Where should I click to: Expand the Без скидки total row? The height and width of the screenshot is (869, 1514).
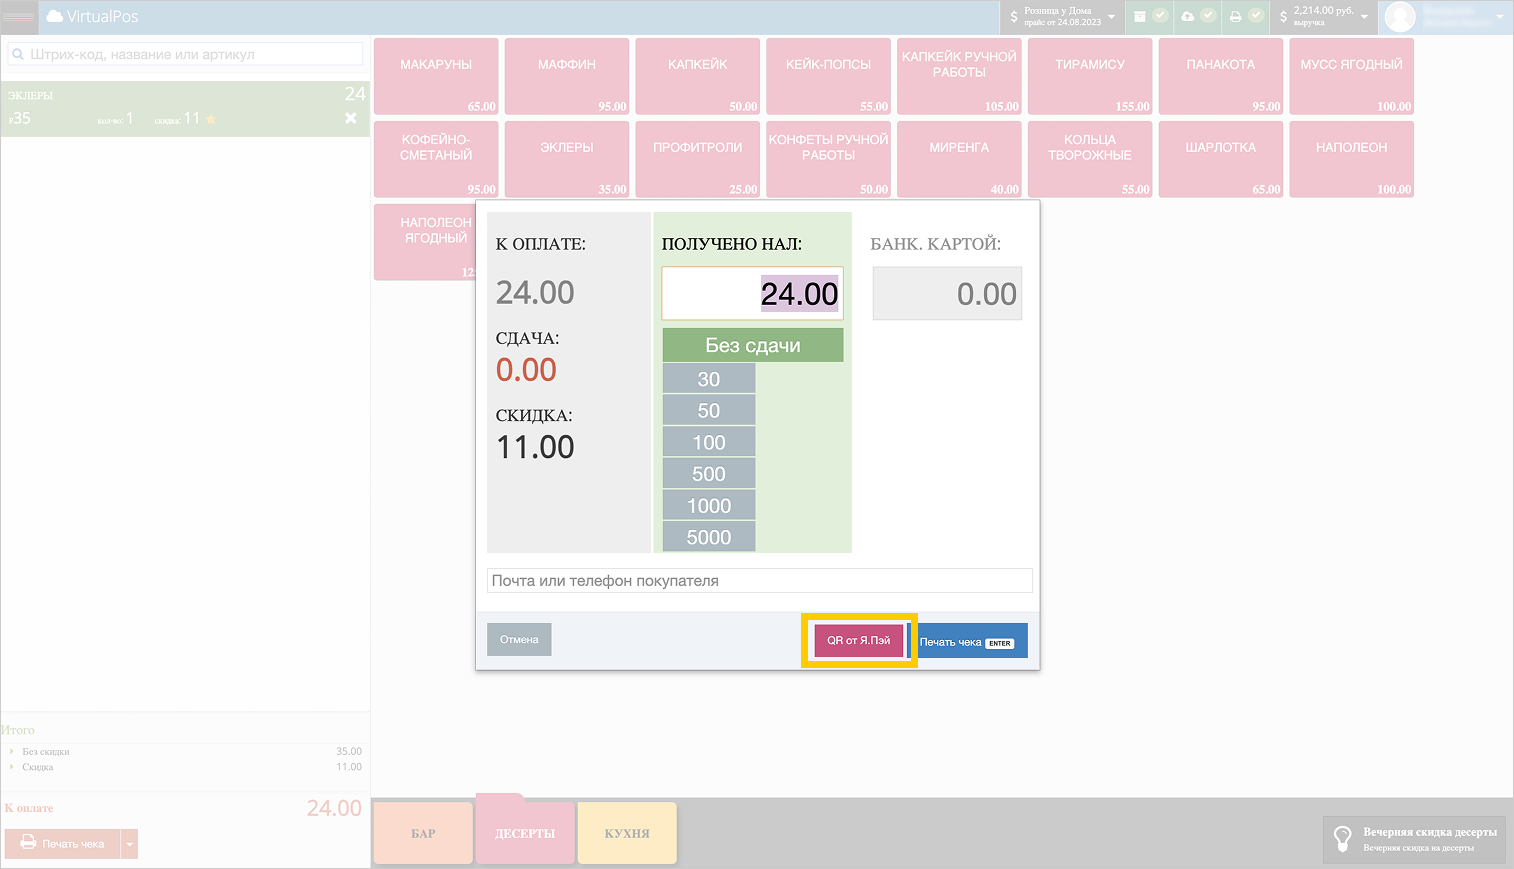click(12, 752)
